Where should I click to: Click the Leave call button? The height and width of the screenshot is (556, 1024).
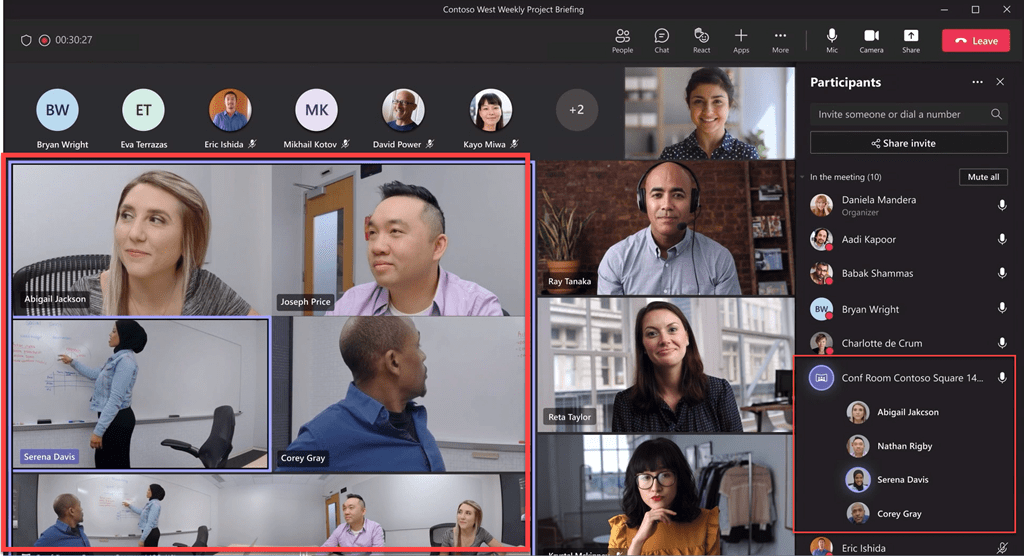[975, 40]
